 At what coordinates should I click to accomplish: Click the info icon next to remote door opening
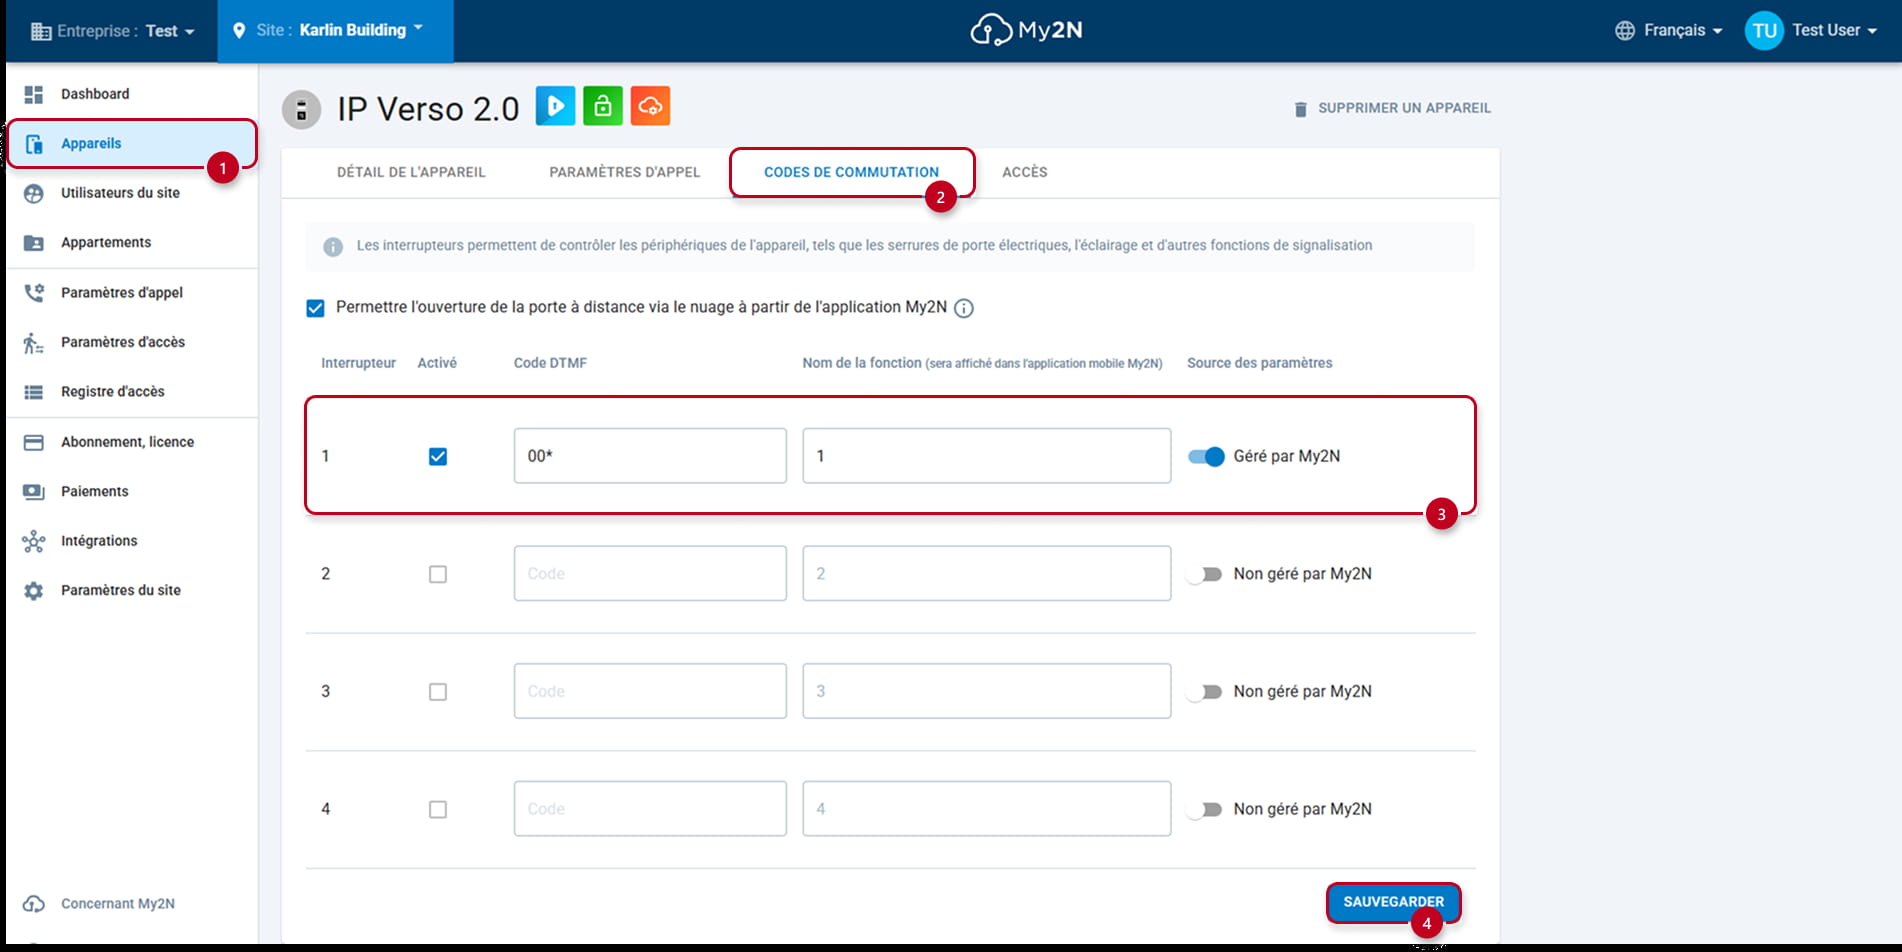click(x=964, y=308)
